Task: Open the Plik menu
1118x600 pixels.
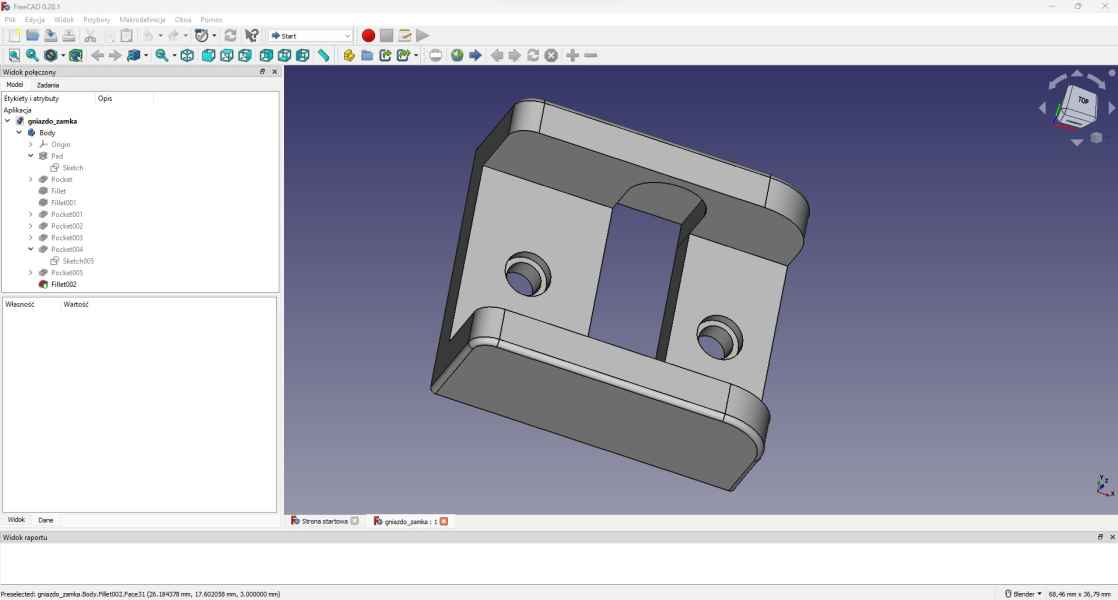Action: tap(10, 20)
